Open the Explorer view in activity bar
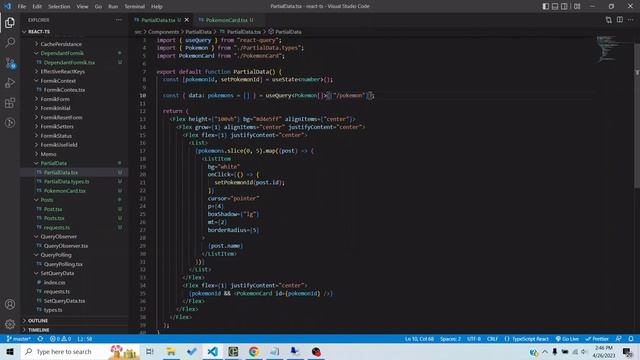This screenshot has width=640, height=360. (10, 22)
